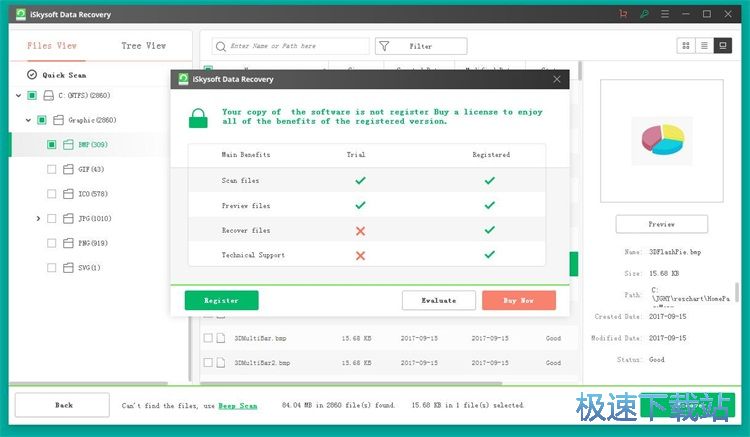Click the filter funnel icon
This screenshot has width=750, height=437.
click(x=384, y=46)
